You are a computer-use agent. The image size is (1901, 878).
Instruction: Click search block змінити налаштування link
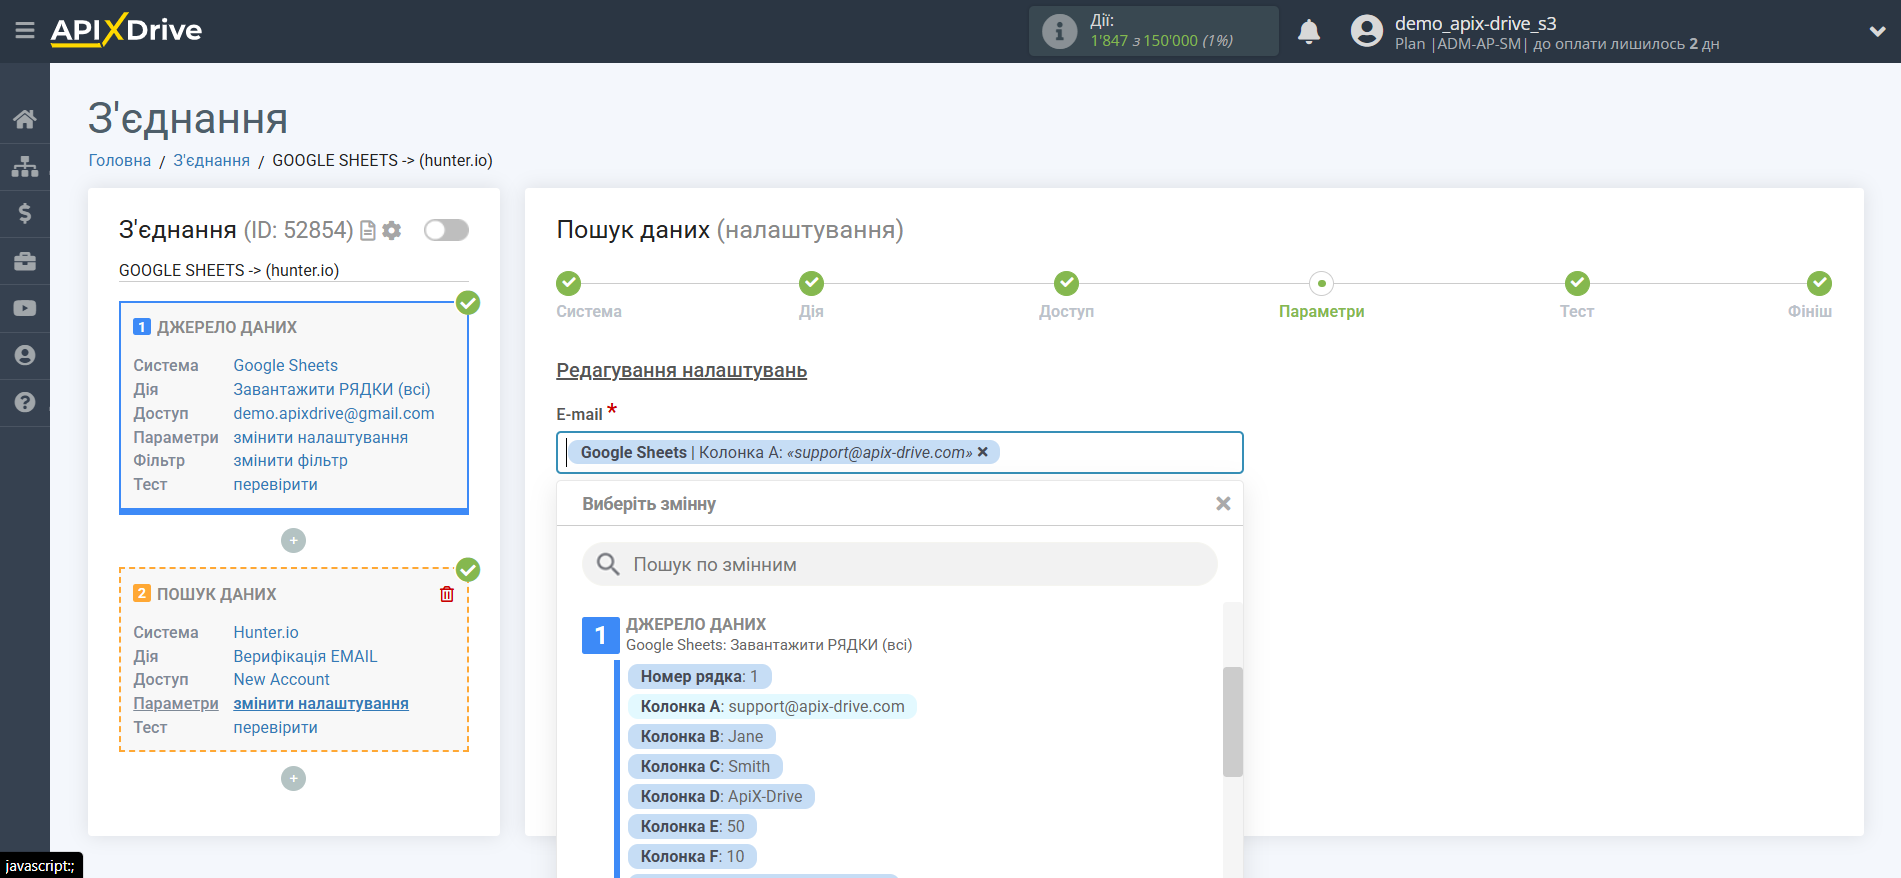(x=321, y=703)
